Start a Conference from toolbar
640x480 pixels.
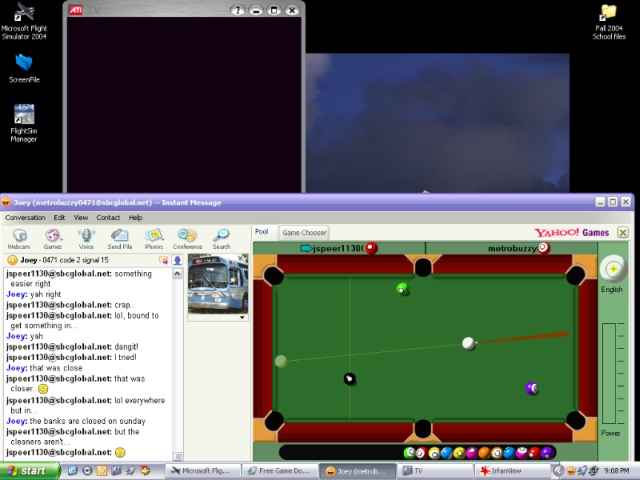point(187,237)
